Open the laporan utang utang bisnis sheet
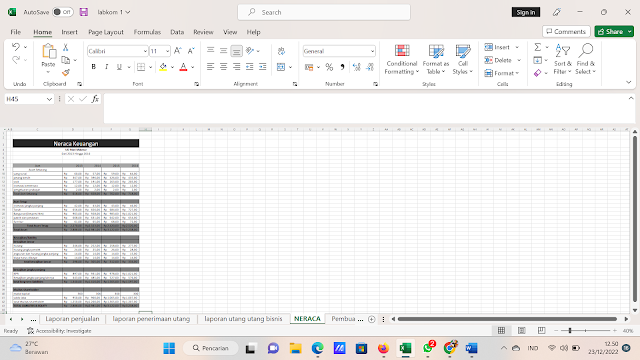 click(243, 319)
